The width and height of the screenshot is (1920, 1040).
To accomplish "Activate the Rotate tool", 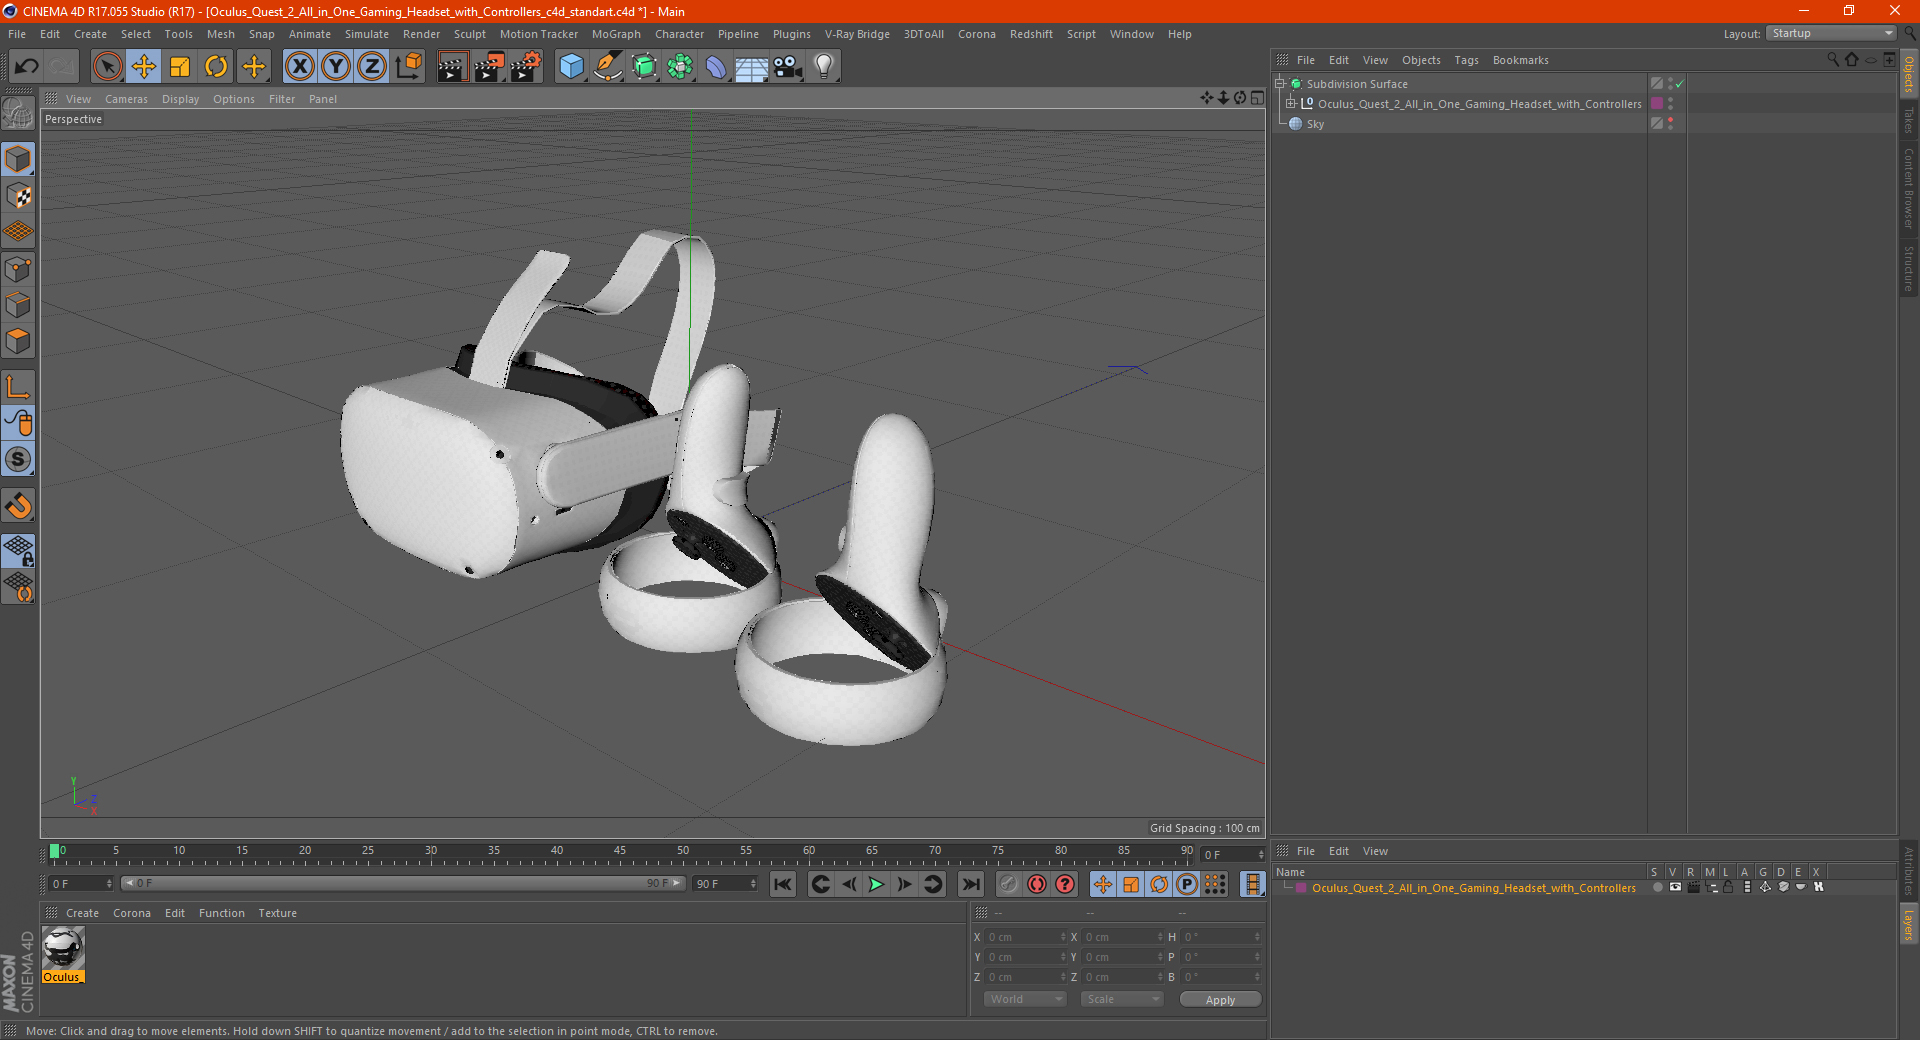I will (216, 67).
